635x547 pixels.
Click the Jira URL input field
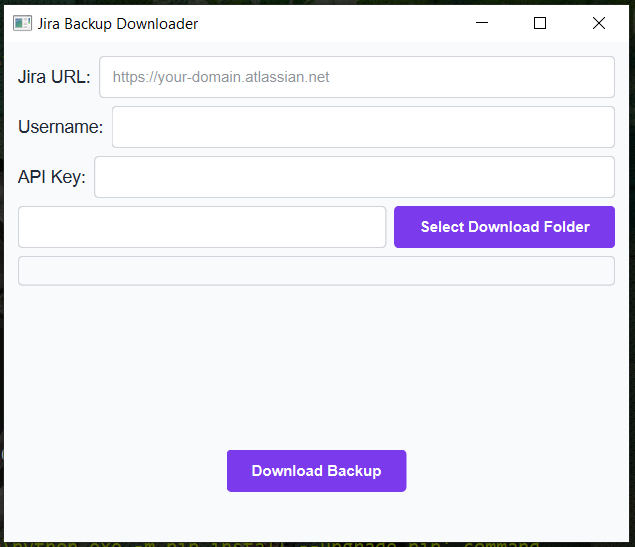coord(357,77)
